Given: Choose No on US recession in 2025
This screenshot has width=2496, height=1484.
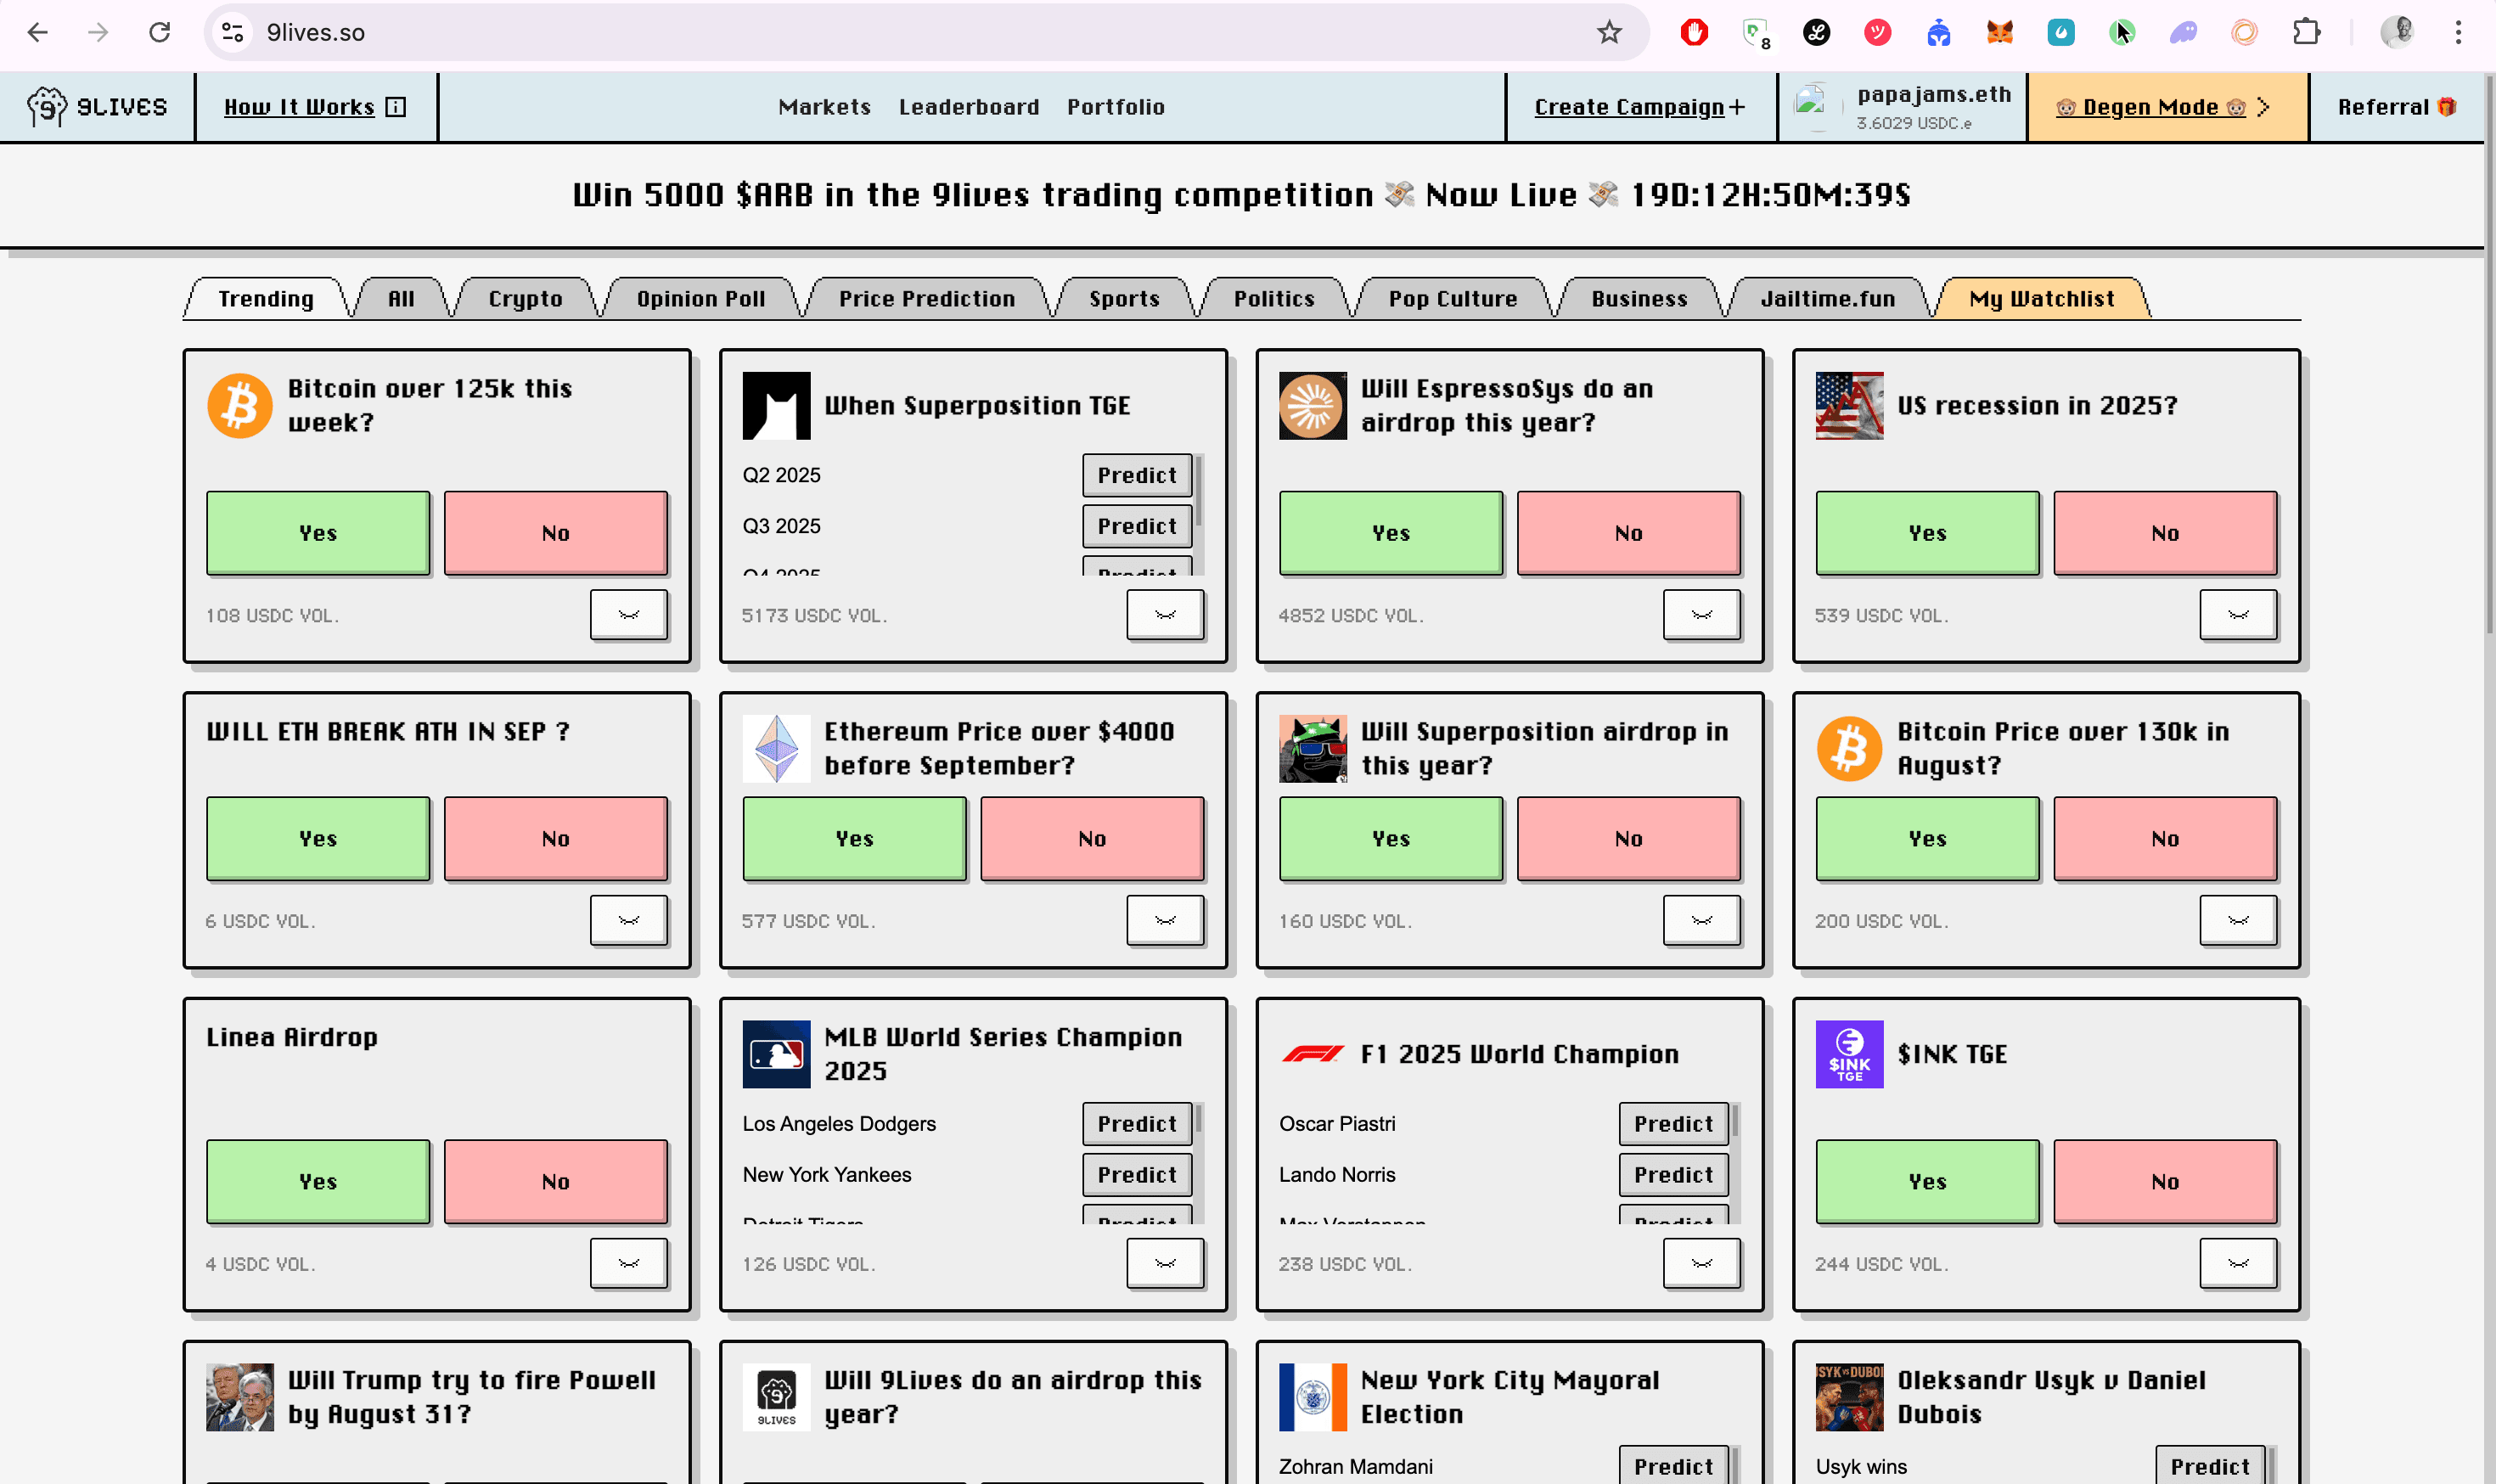Looking at the screenshot, I should point(2165,533).
